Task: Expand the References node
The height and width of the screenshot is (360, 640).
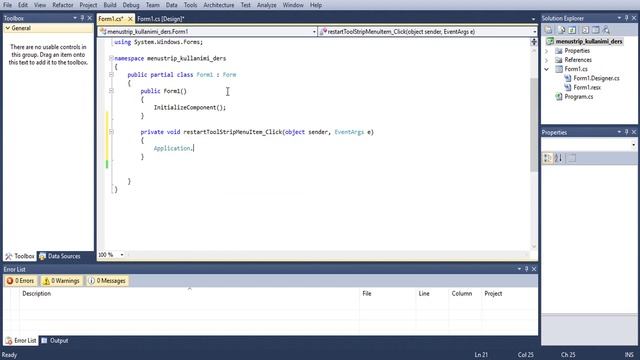Action: click(547, 60)
